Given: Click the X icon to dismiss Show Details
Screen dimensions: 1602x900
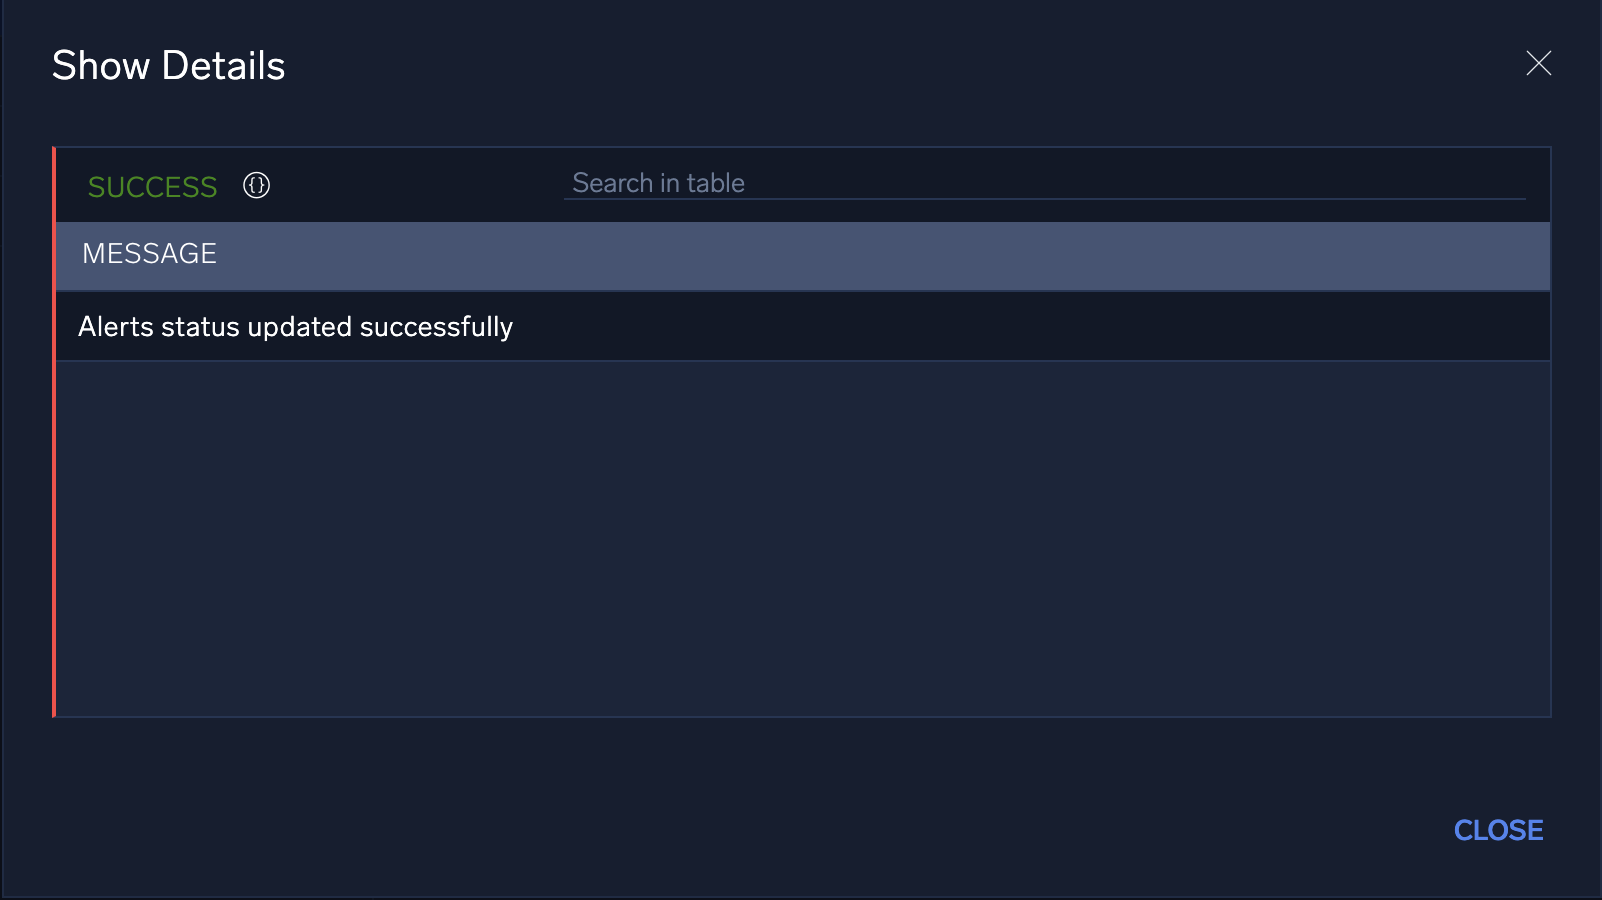Looking at the screenshot, I should pos(1538,64).
